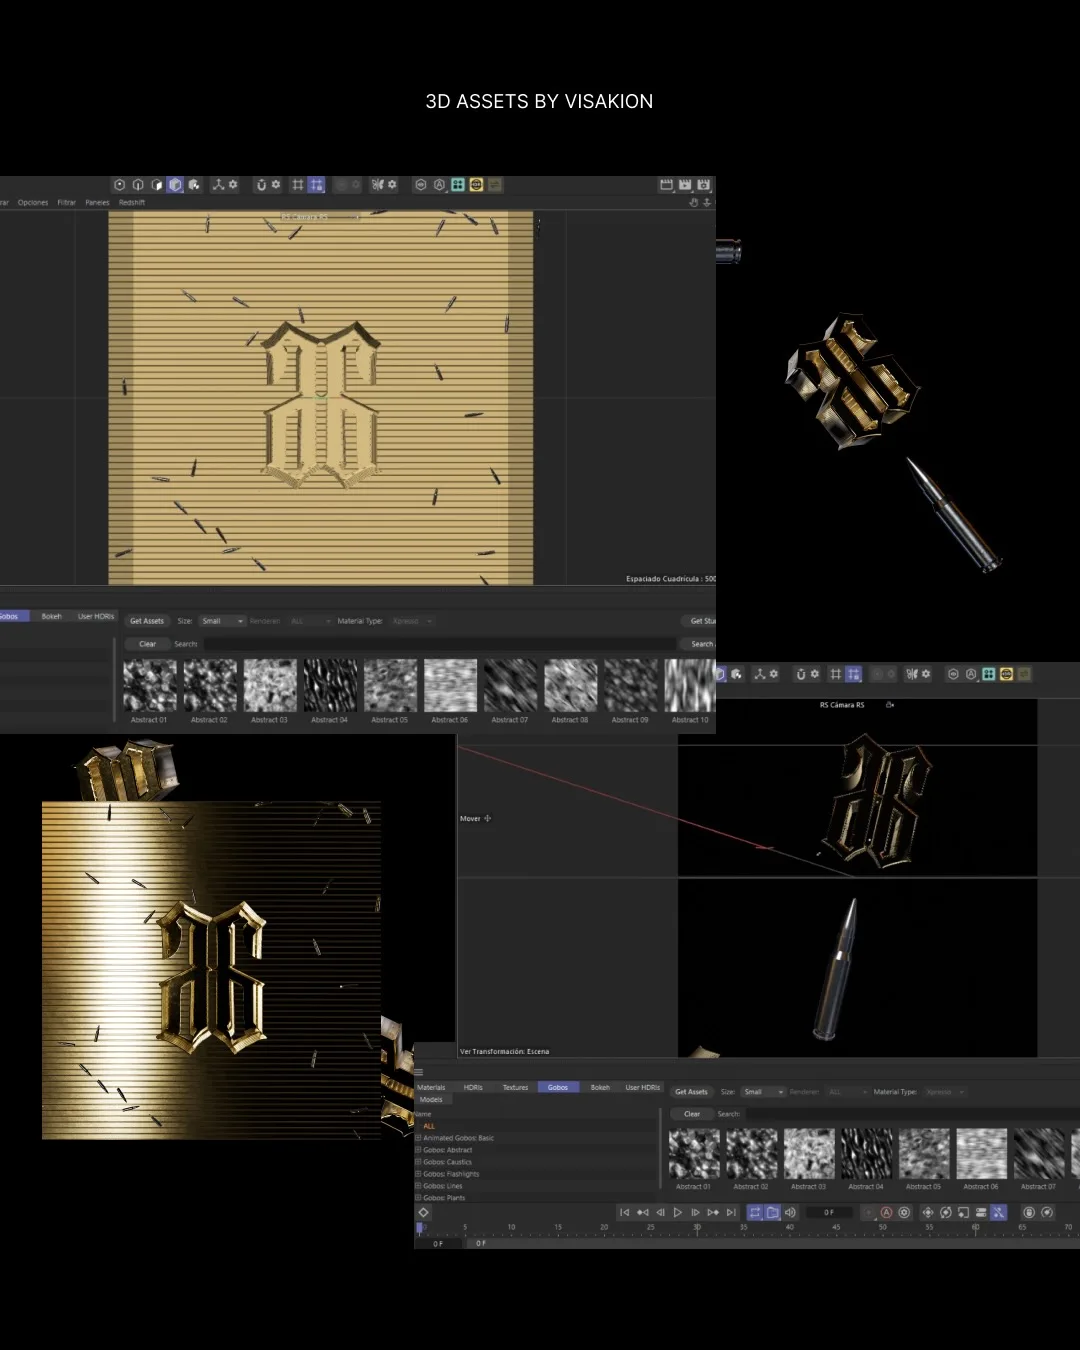Jump to the start of the animation

(625, 1212)
